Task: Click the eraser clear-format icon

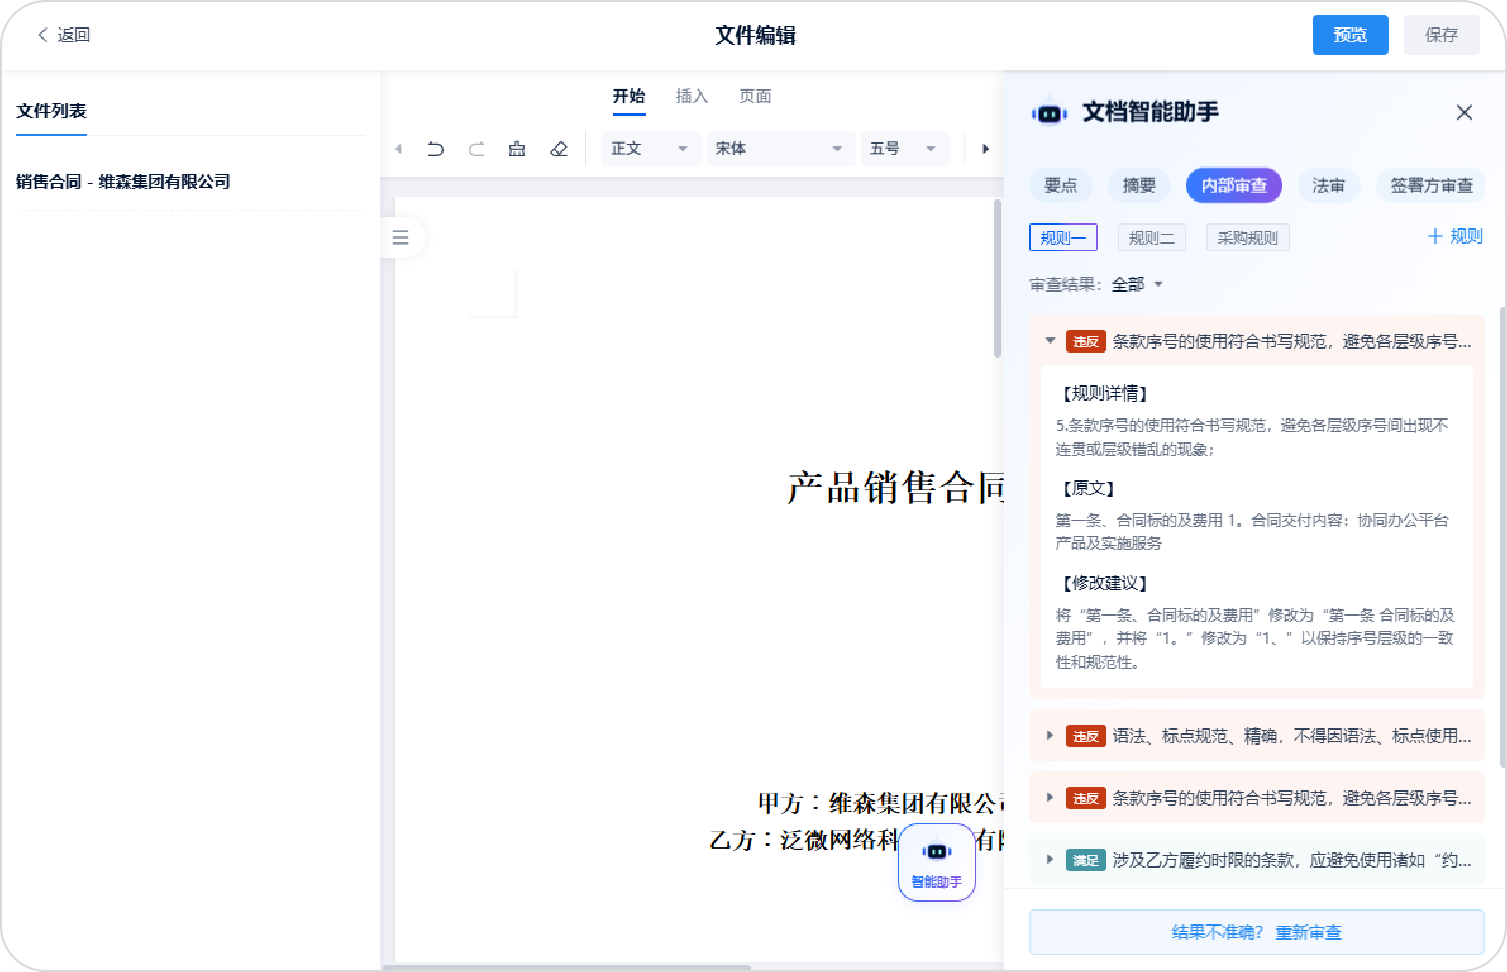Action: (559, 149)
